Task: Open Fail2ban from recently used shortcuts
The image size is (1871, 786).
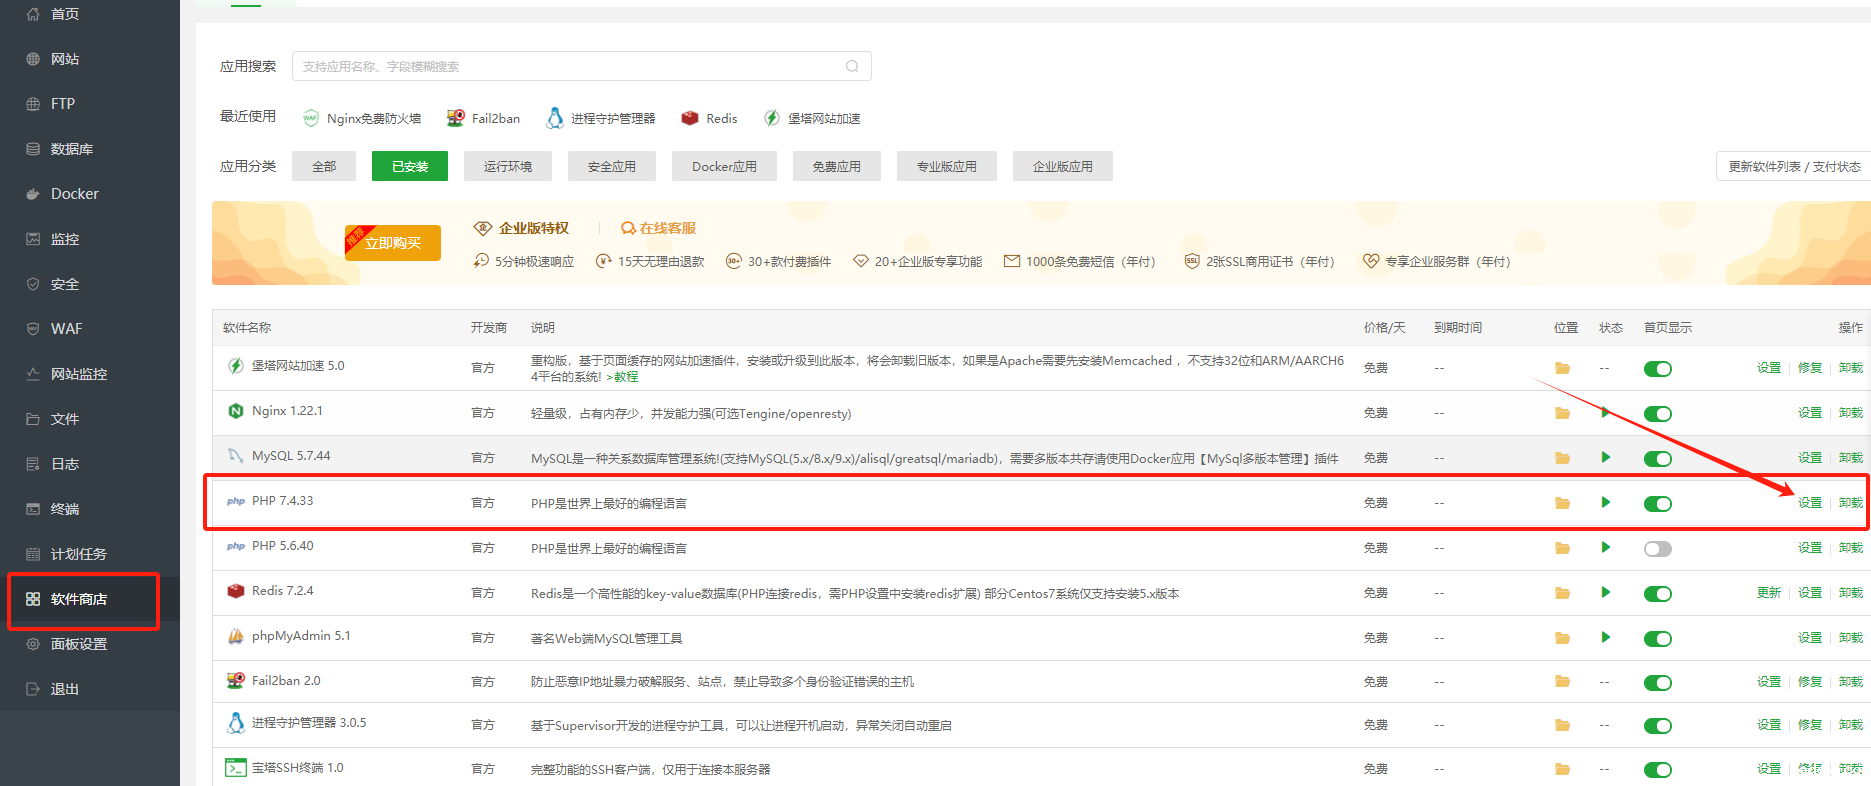Action: click(x=484, y=118)
